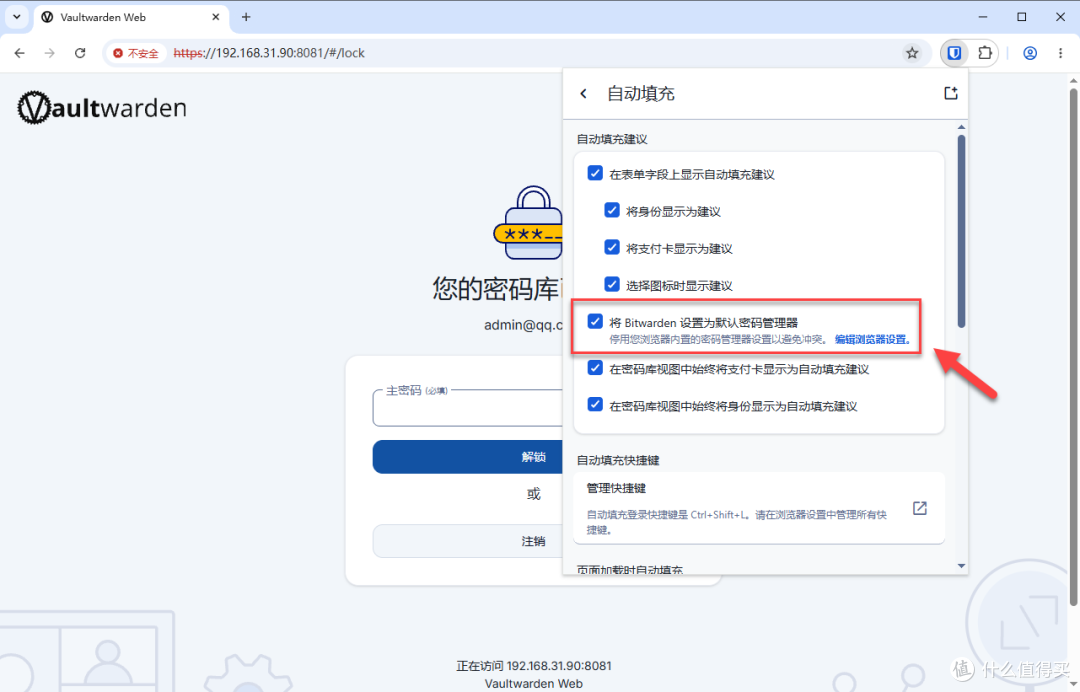
Task: Click the browser page vertical scrollbar
Action: point(1073,346)
